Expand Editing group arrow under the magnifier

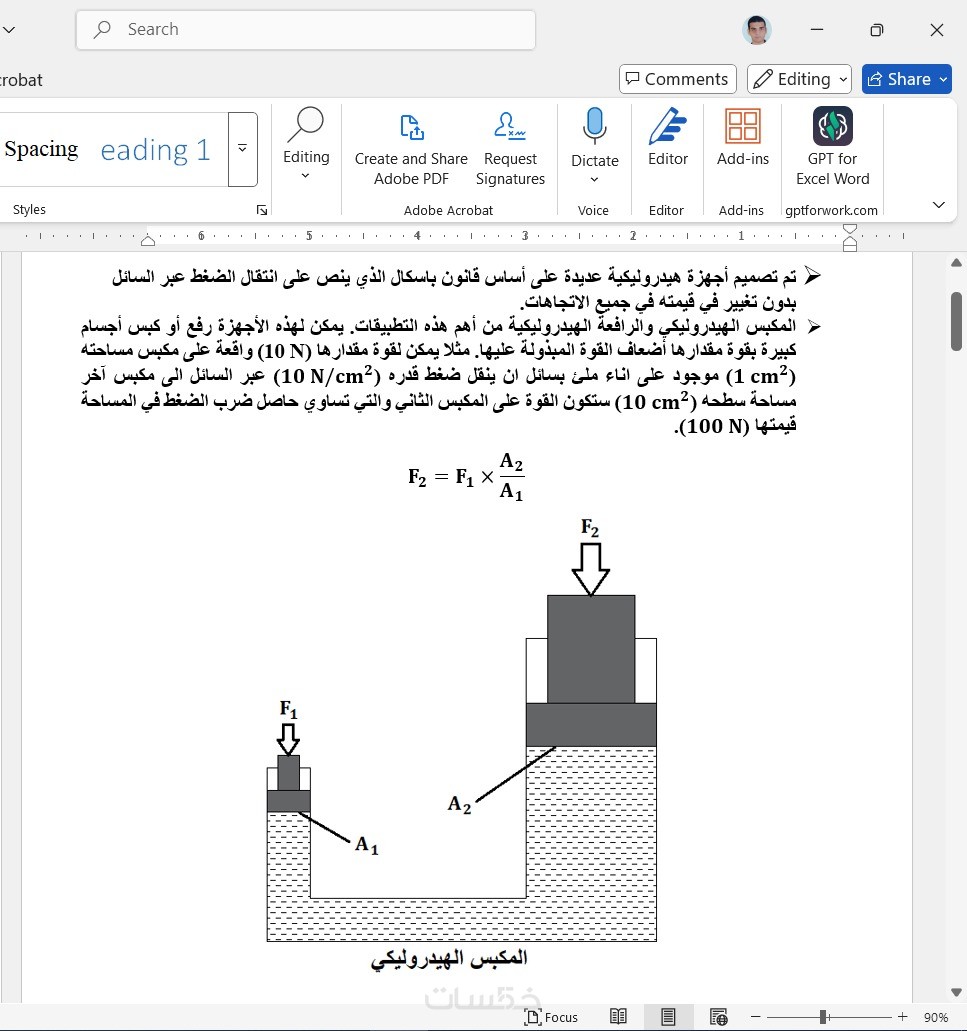(x=305, y=176)
